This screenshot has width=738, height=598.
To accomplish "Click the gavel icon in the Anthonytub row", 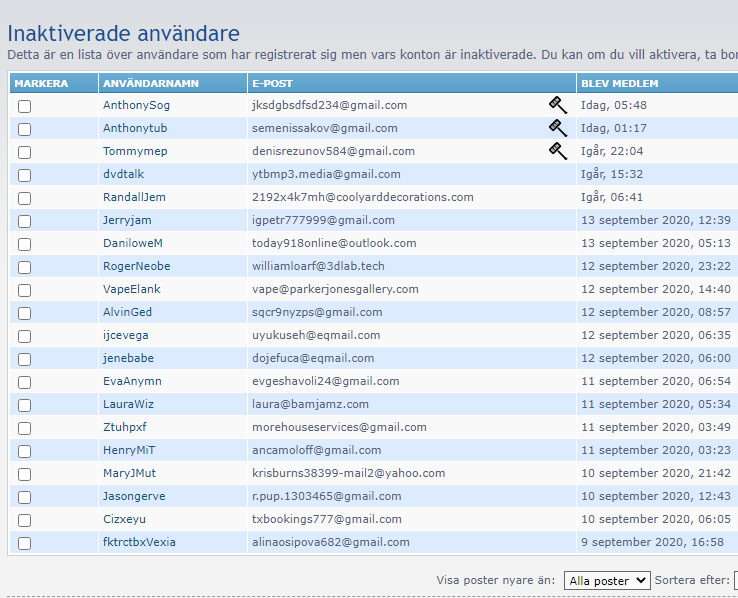I will tap(558, 128).
